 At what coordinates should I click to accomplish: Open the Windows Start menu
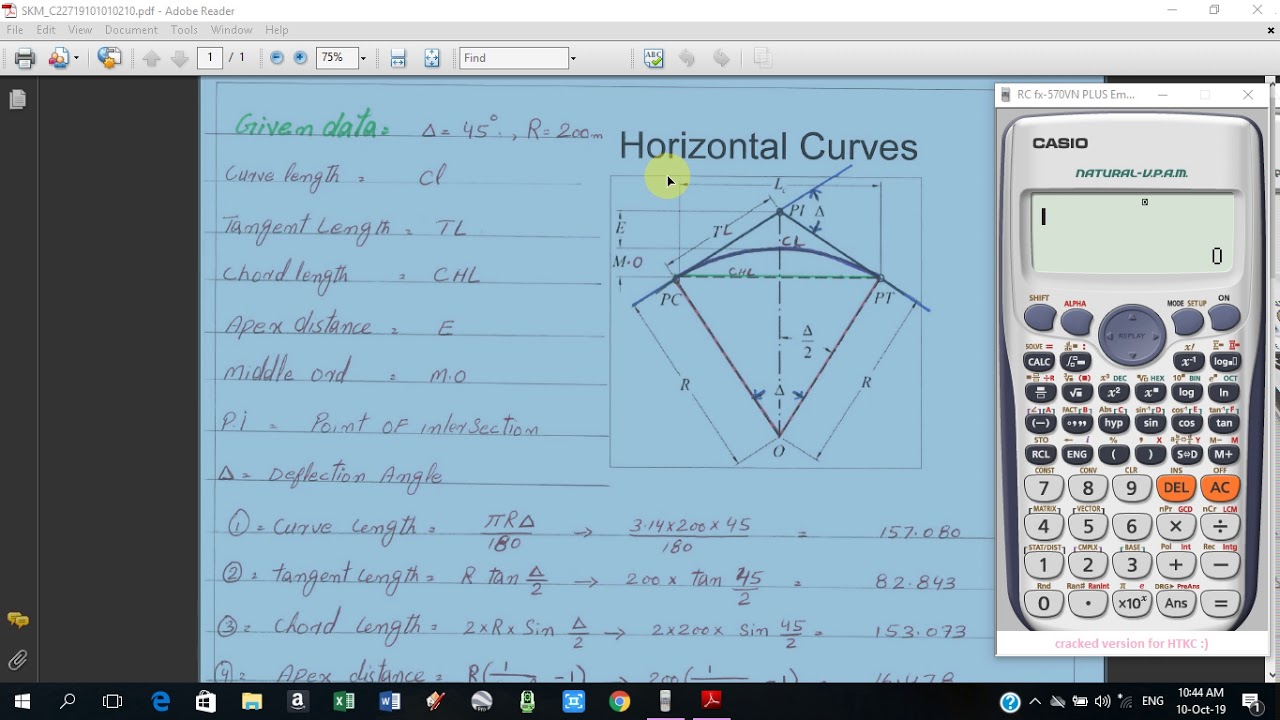click(22, 701)
